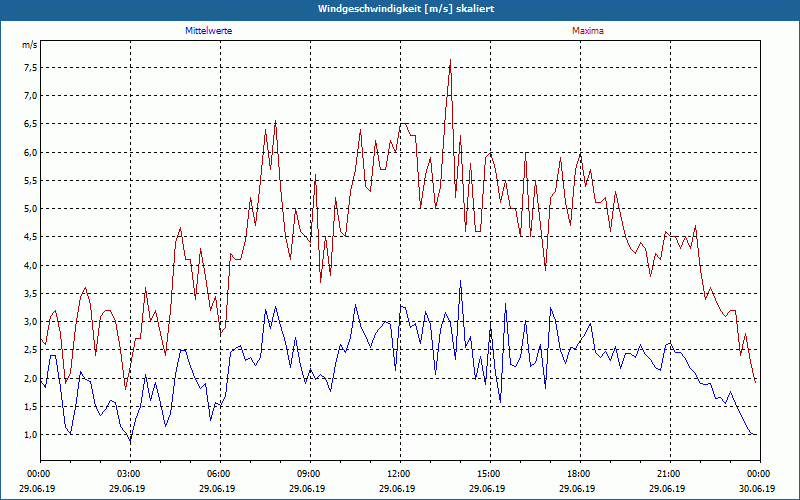The image size is (800, 500).
Task: Click the 6,5 y-axis value
Action: tap(30, 124)
